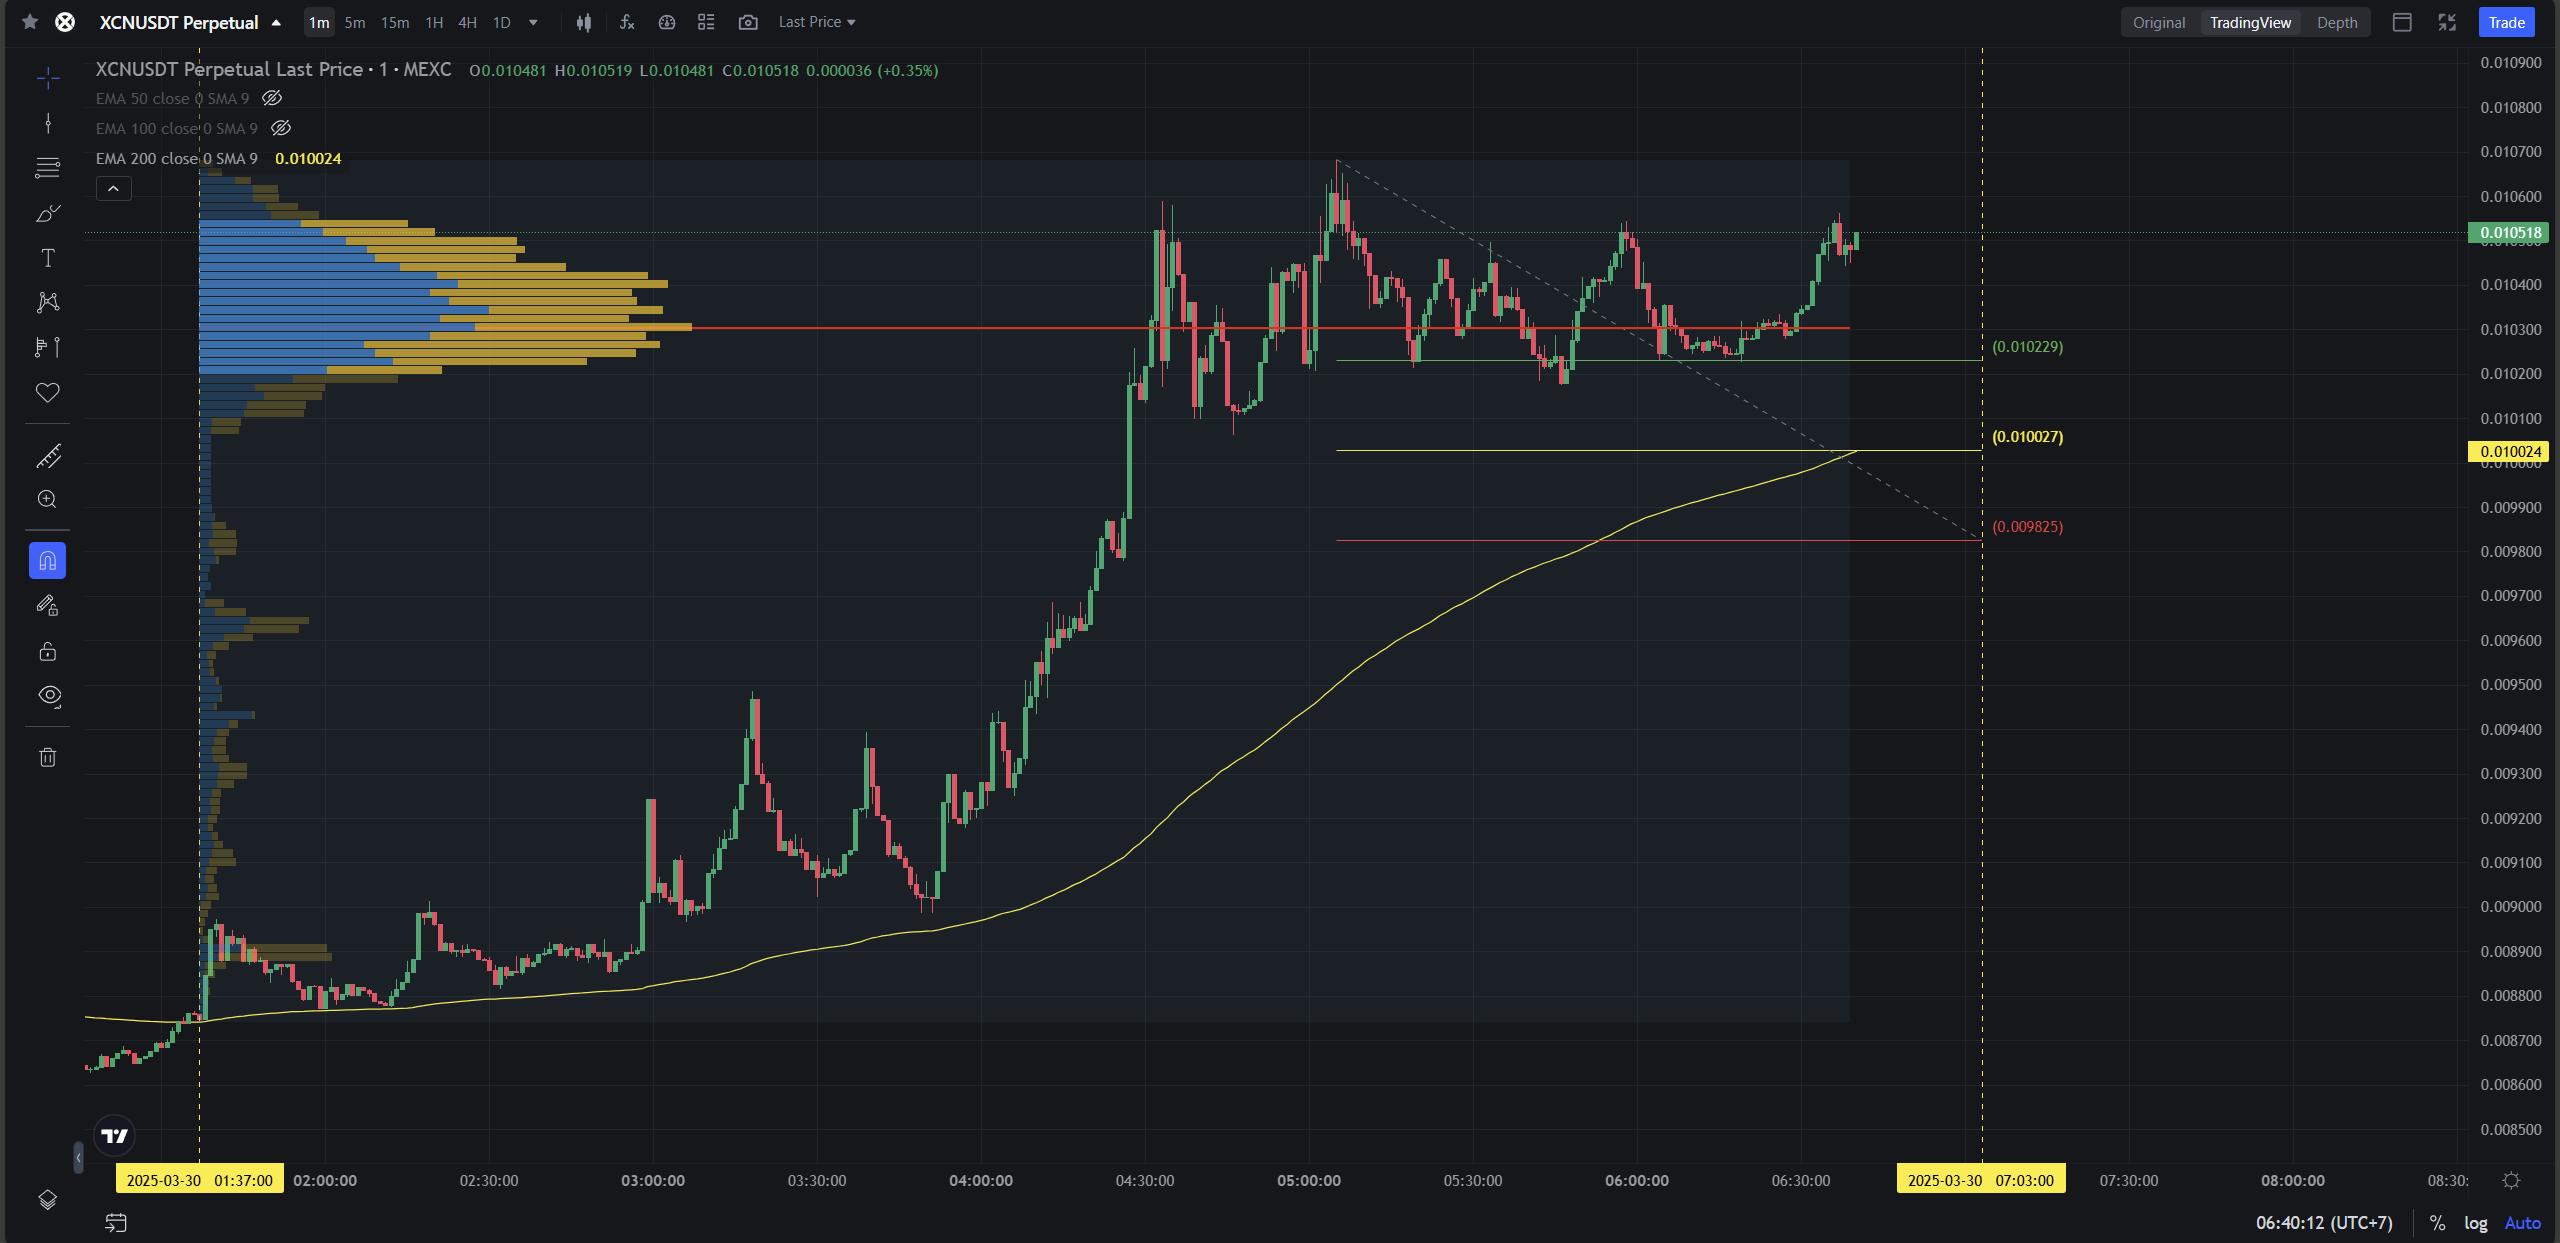The width and height of the screenshot is (2560, 1243).
Task: Toggle the magnet mode tool
Action: pyautogui.click(x=47, y=561)
